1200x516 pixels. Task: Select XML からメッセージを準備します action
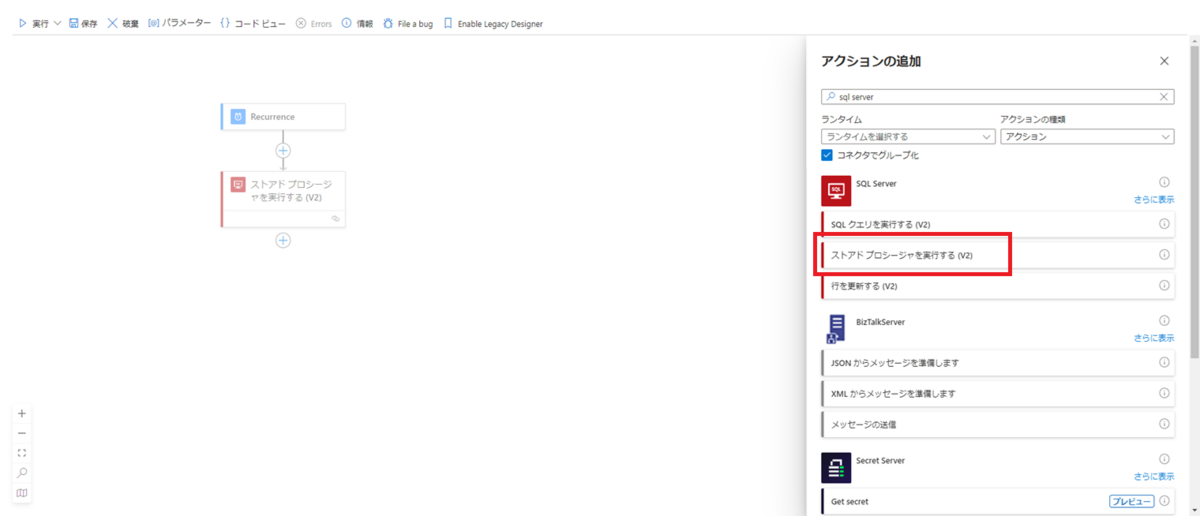coord(997,393)
